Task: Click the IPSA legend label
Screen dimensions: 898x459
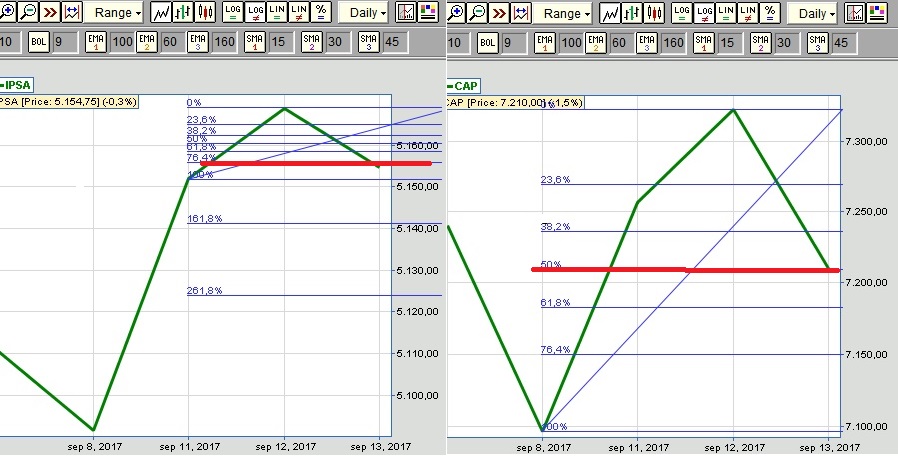Action: [15, 85]
